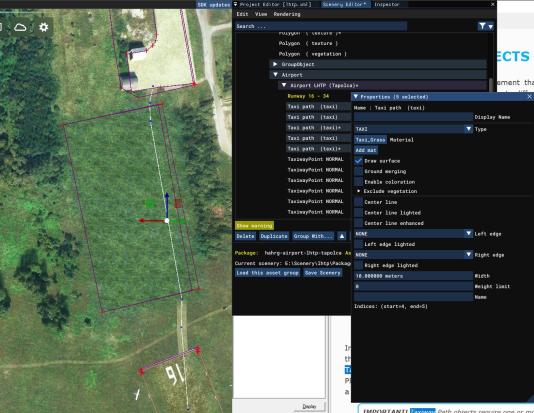This screenshot has height=413, width=534.
Task: Close the Properties panel
Action: click(530, 97)
